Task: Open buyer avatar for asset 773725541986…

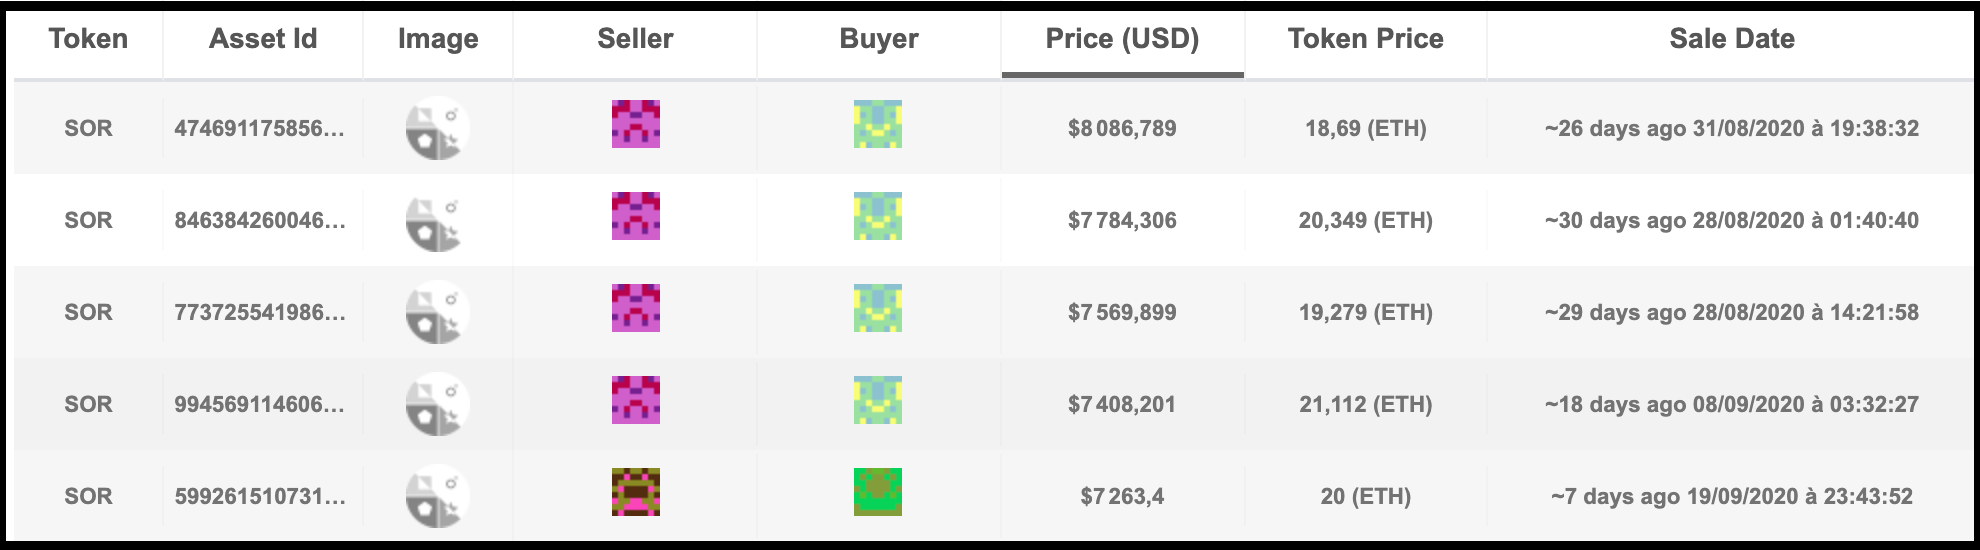Action: coord(878,308)
